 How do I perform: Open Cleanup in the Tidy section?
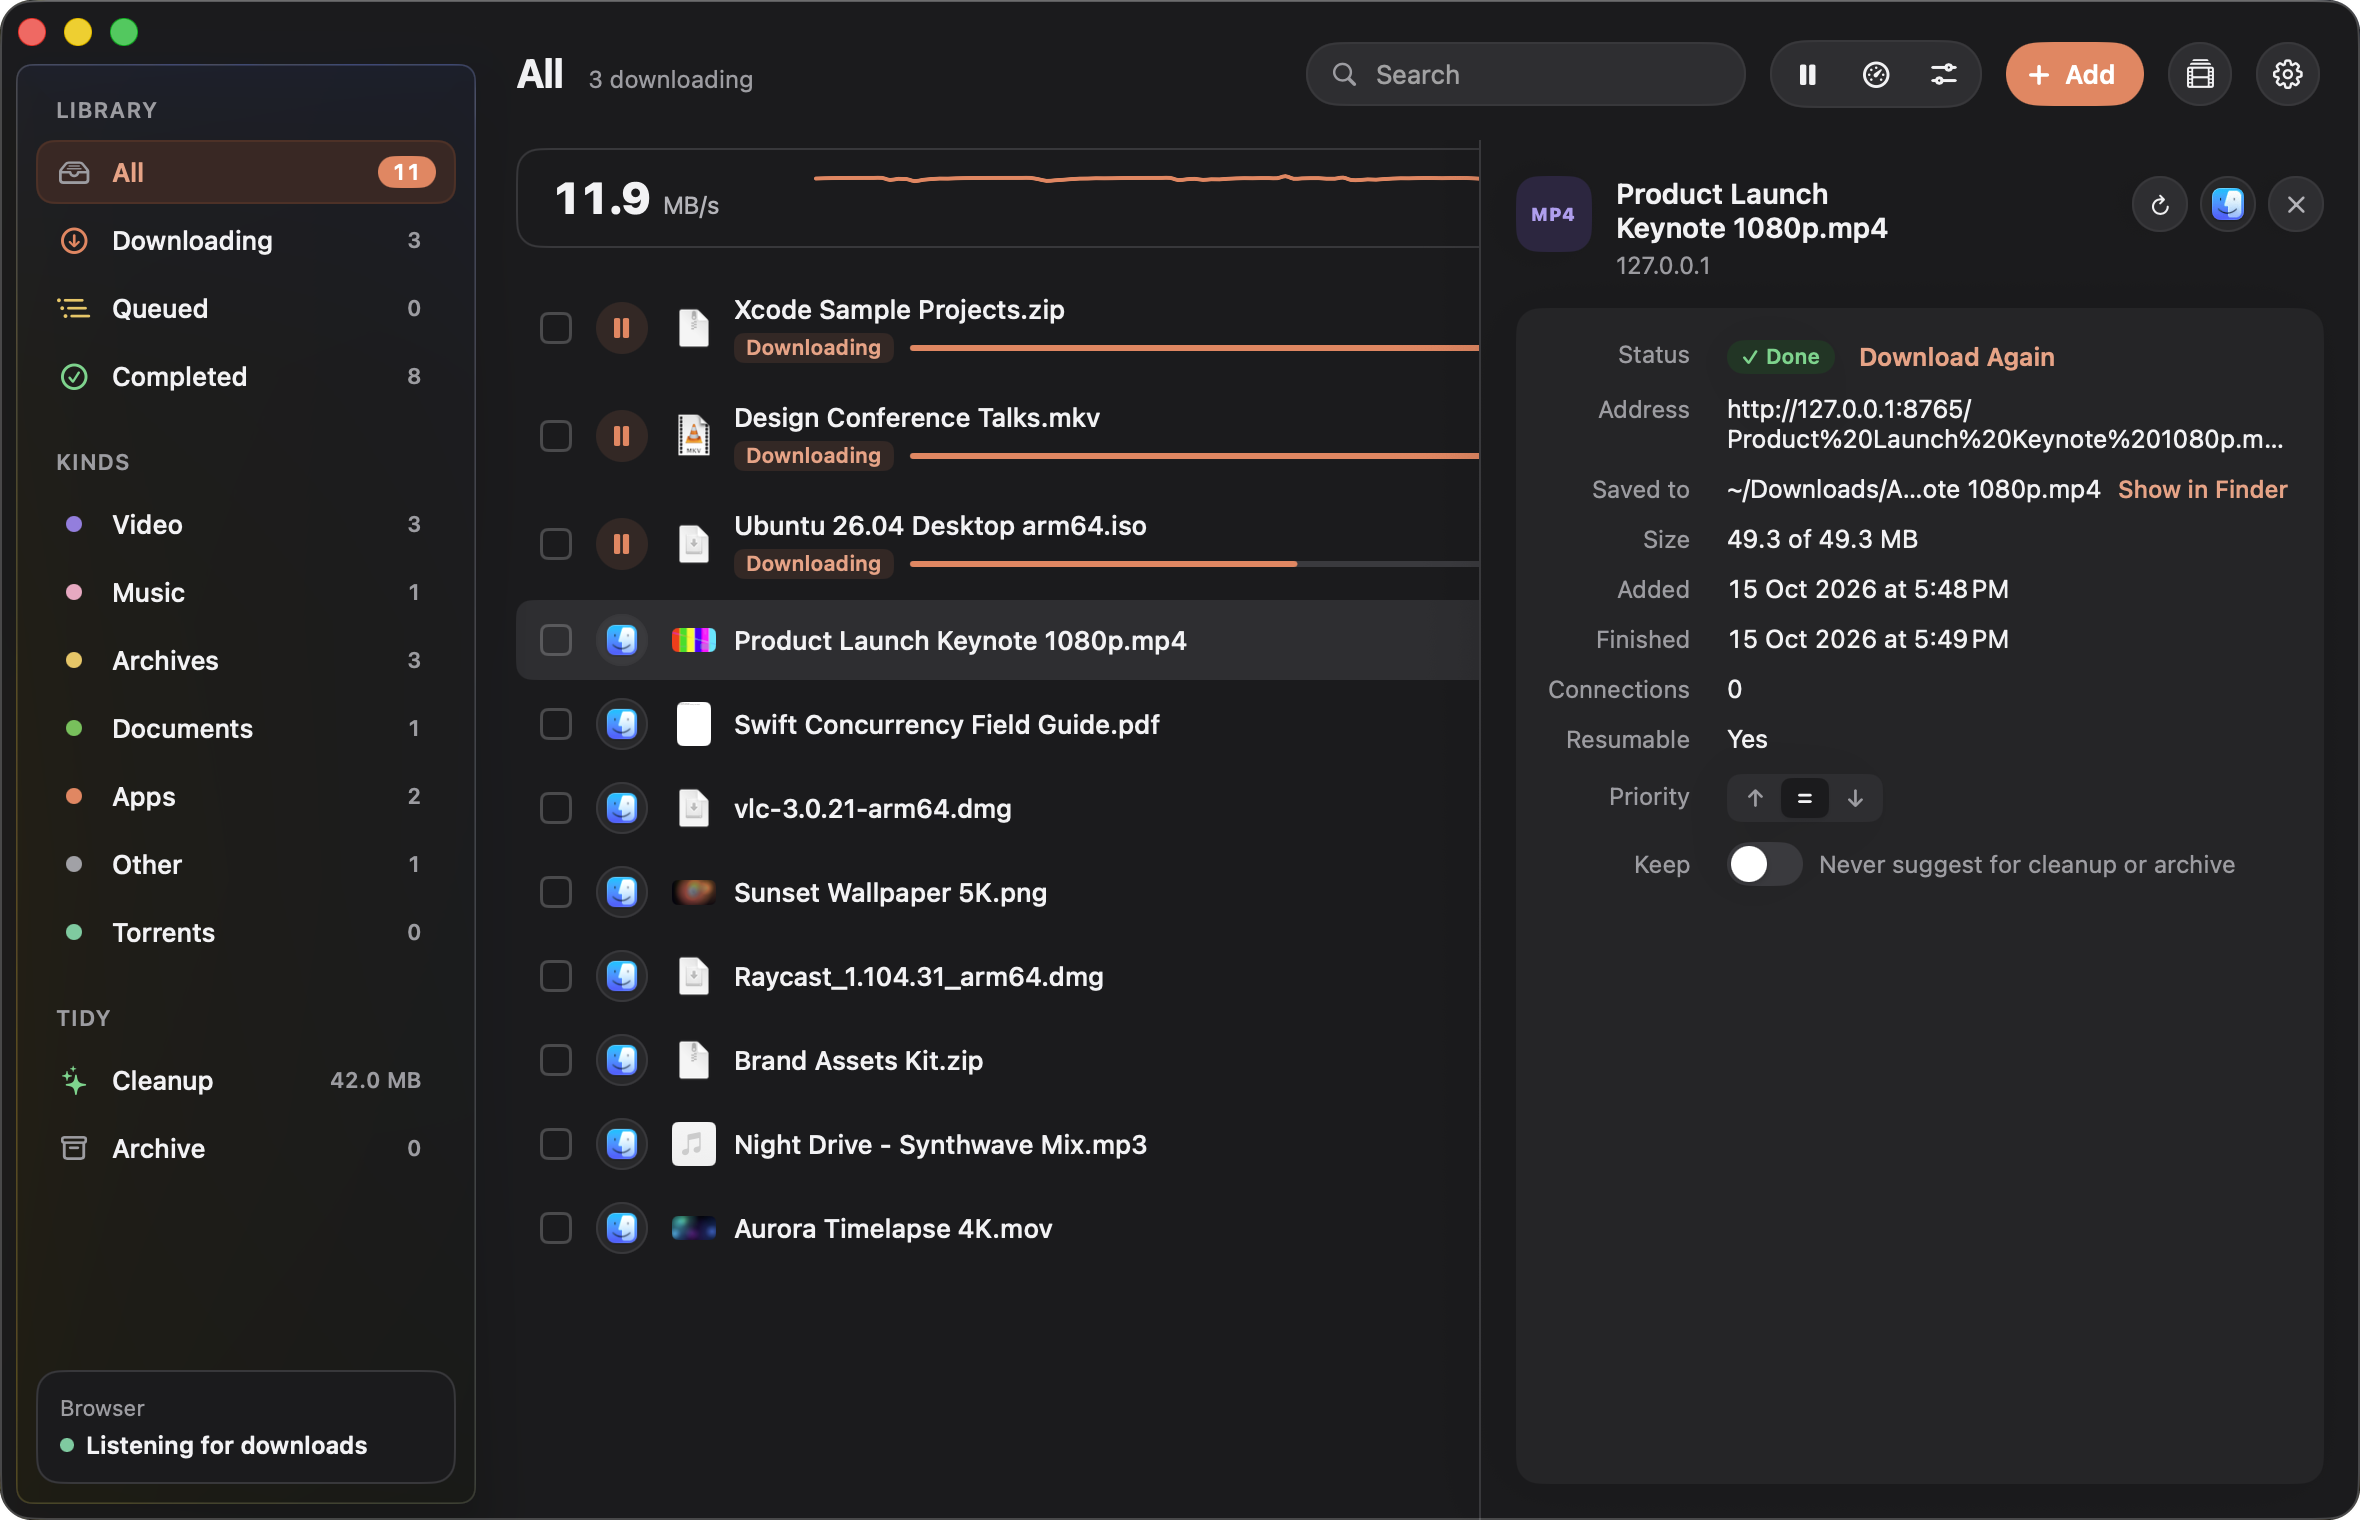pyautogui.click(x=246, y=1080)
